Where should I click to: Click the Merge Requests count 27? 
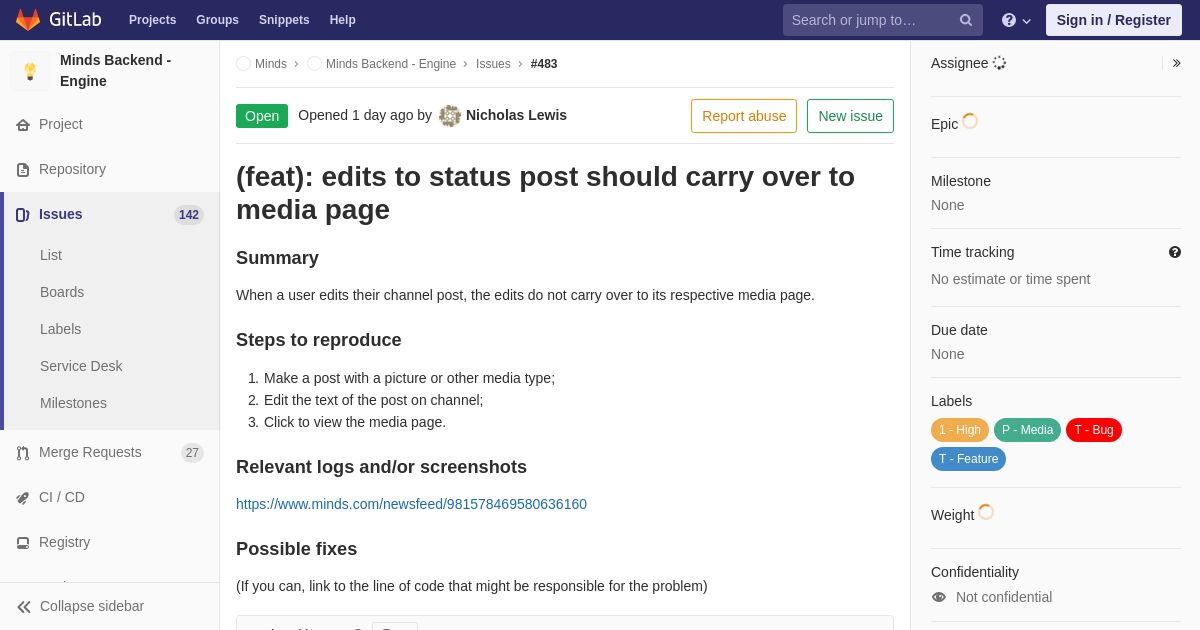[192, 453]
